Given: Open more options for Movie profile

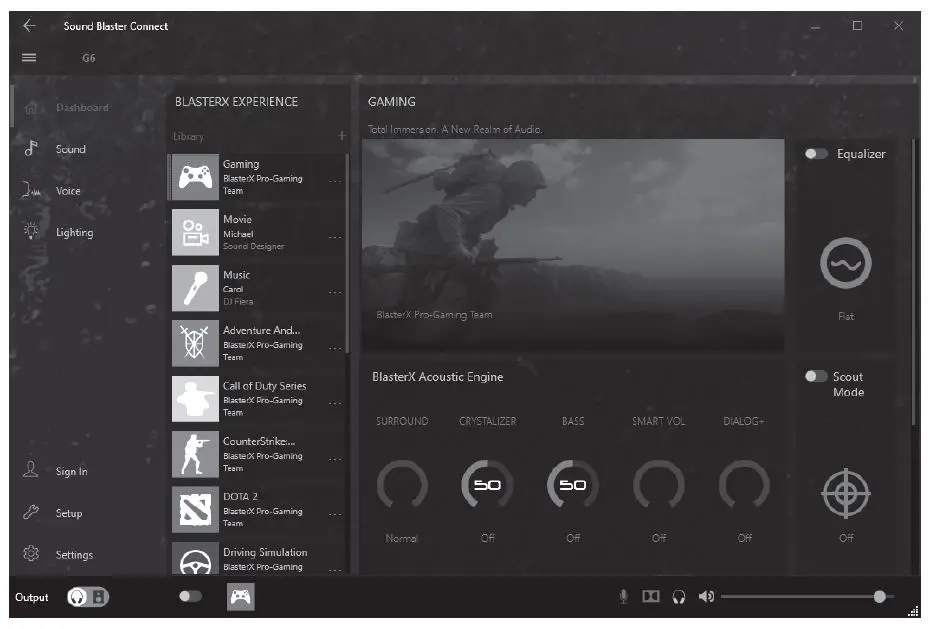Looking at the screenshot, I should [x=335, y=237].
